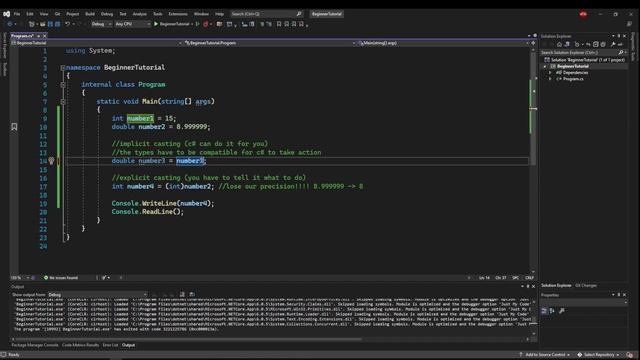Click the Categorized icon in Properties panel

544,311
